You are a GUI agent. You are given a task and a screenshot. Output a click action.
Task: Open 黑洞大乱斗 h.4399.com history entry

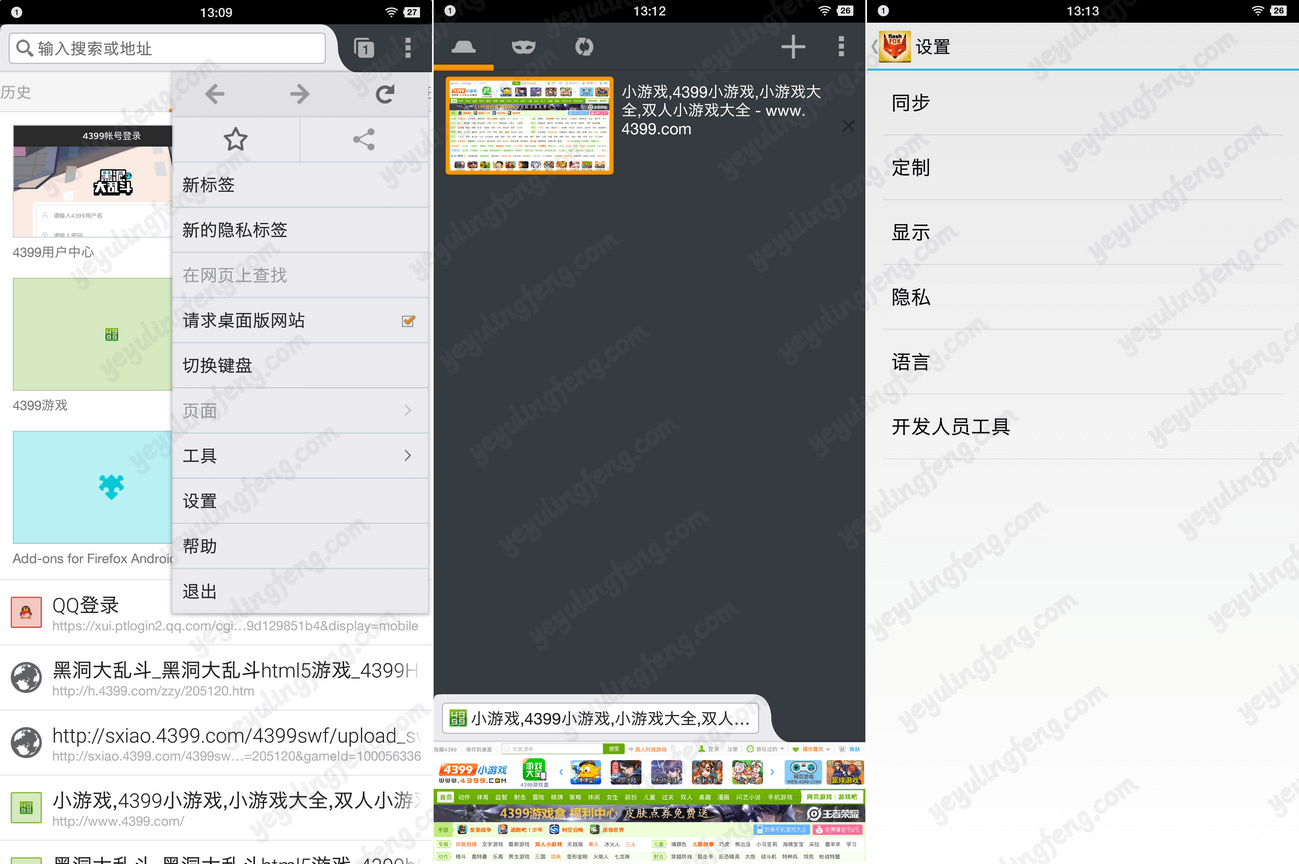coord(216,678)
